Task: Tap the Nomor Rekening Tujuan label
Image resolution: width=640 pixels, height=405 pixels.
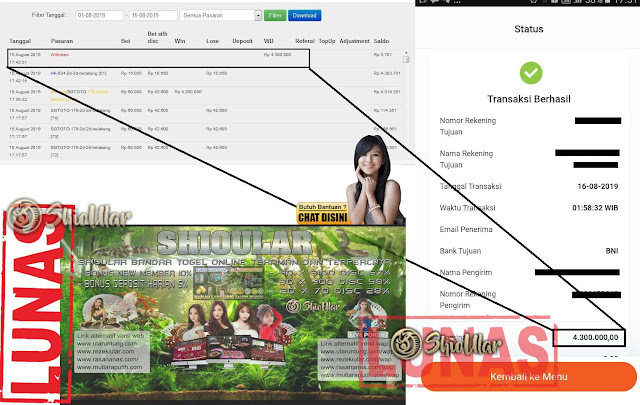Action: 468,126
